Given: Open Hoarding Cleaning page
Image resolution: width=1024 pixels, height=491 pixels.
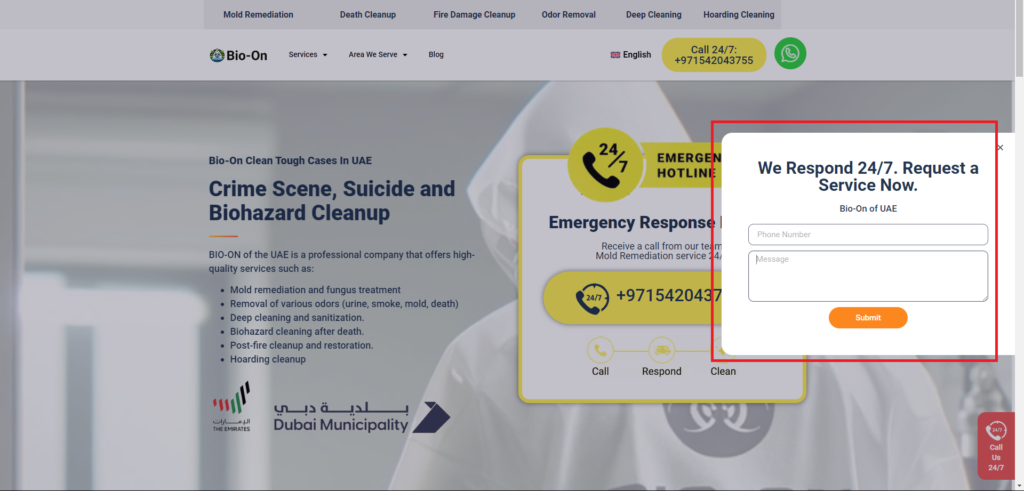Looking at the screenshot, I should click(739, 14).
